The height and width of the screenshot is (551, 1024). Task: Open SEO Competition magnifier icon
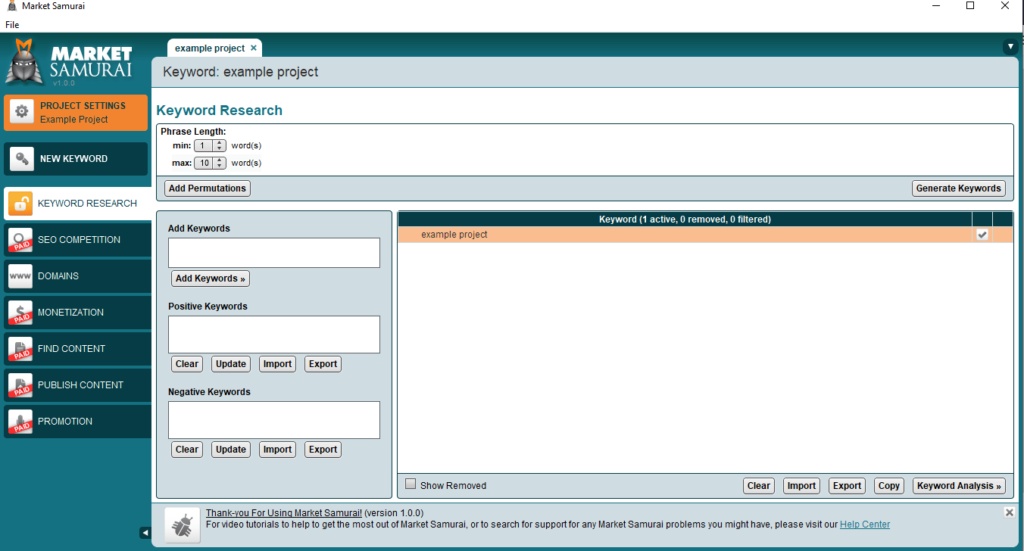[x=20, y=240]
